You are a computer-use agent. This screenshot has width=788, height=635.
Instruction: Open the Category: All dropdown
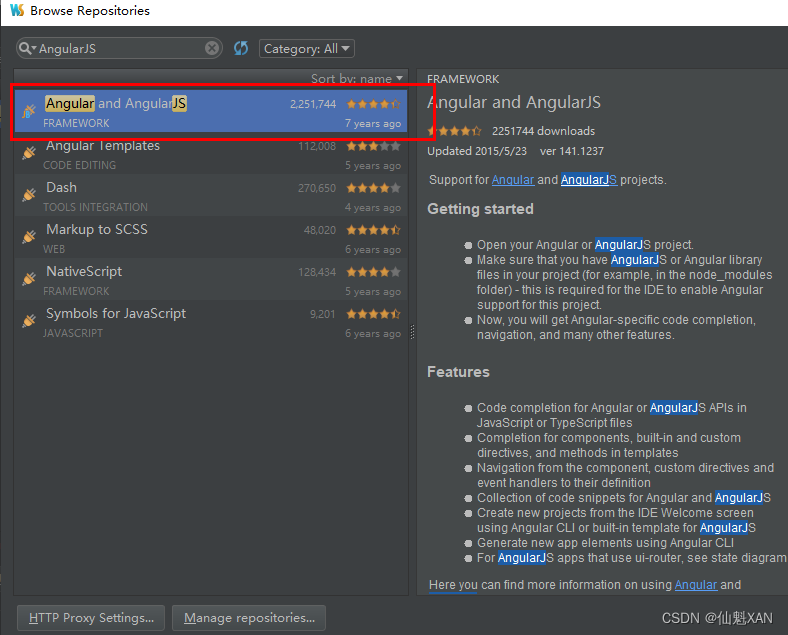[307, 49]
